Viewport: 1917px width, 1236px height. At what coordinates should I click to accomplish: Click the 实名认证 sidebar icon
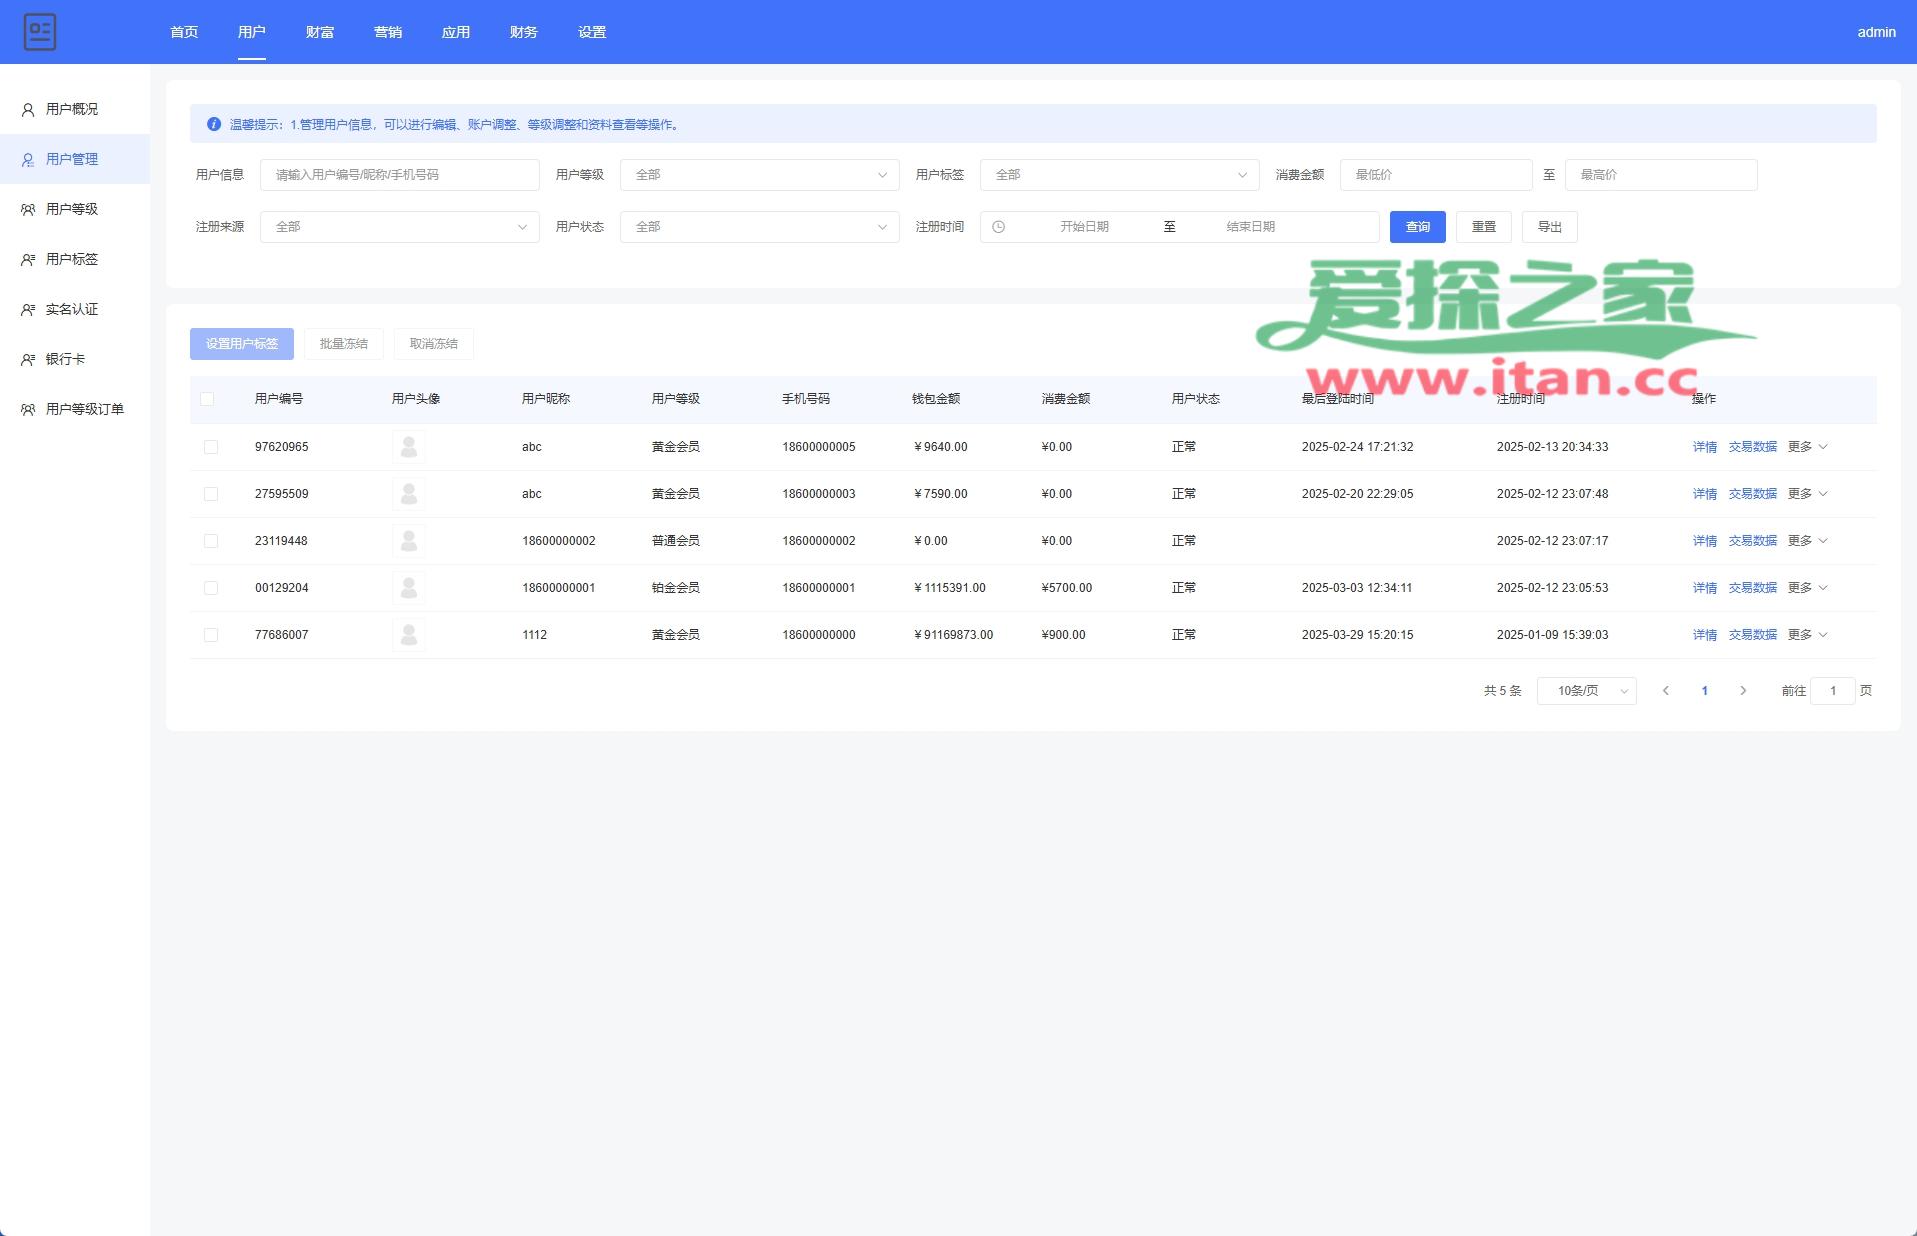(x=28, y=310)
